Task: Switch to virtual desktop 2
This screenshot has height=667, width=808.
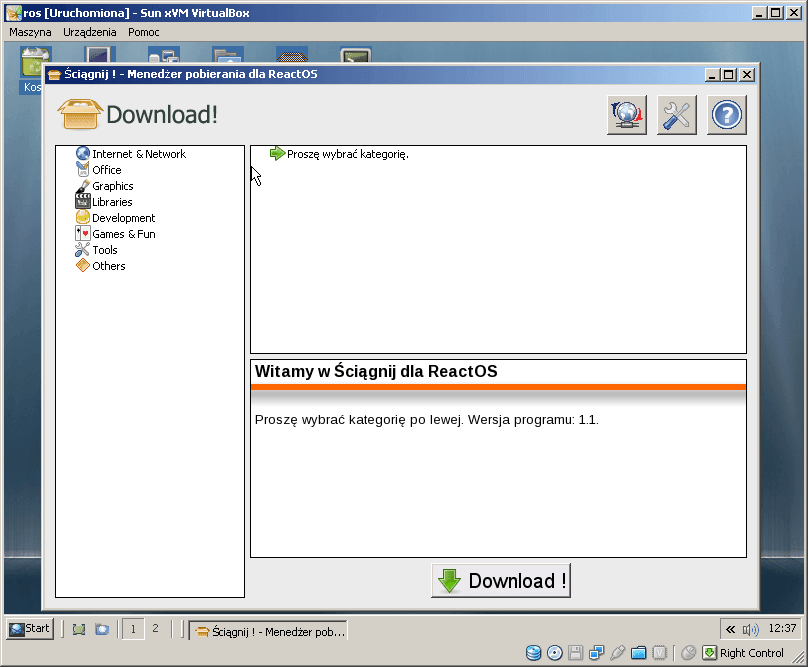Action: tap(155, 629)
